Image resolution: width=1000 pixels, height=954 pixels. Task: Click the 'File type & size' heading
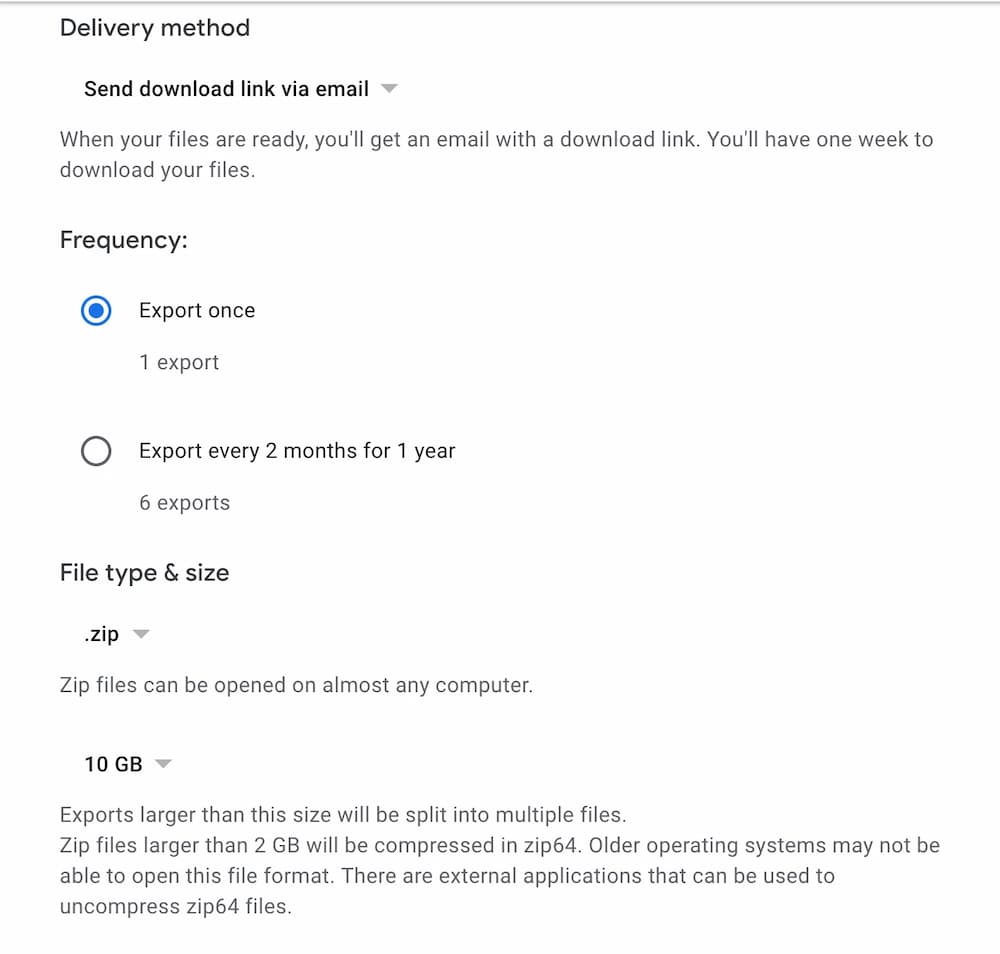144,572
